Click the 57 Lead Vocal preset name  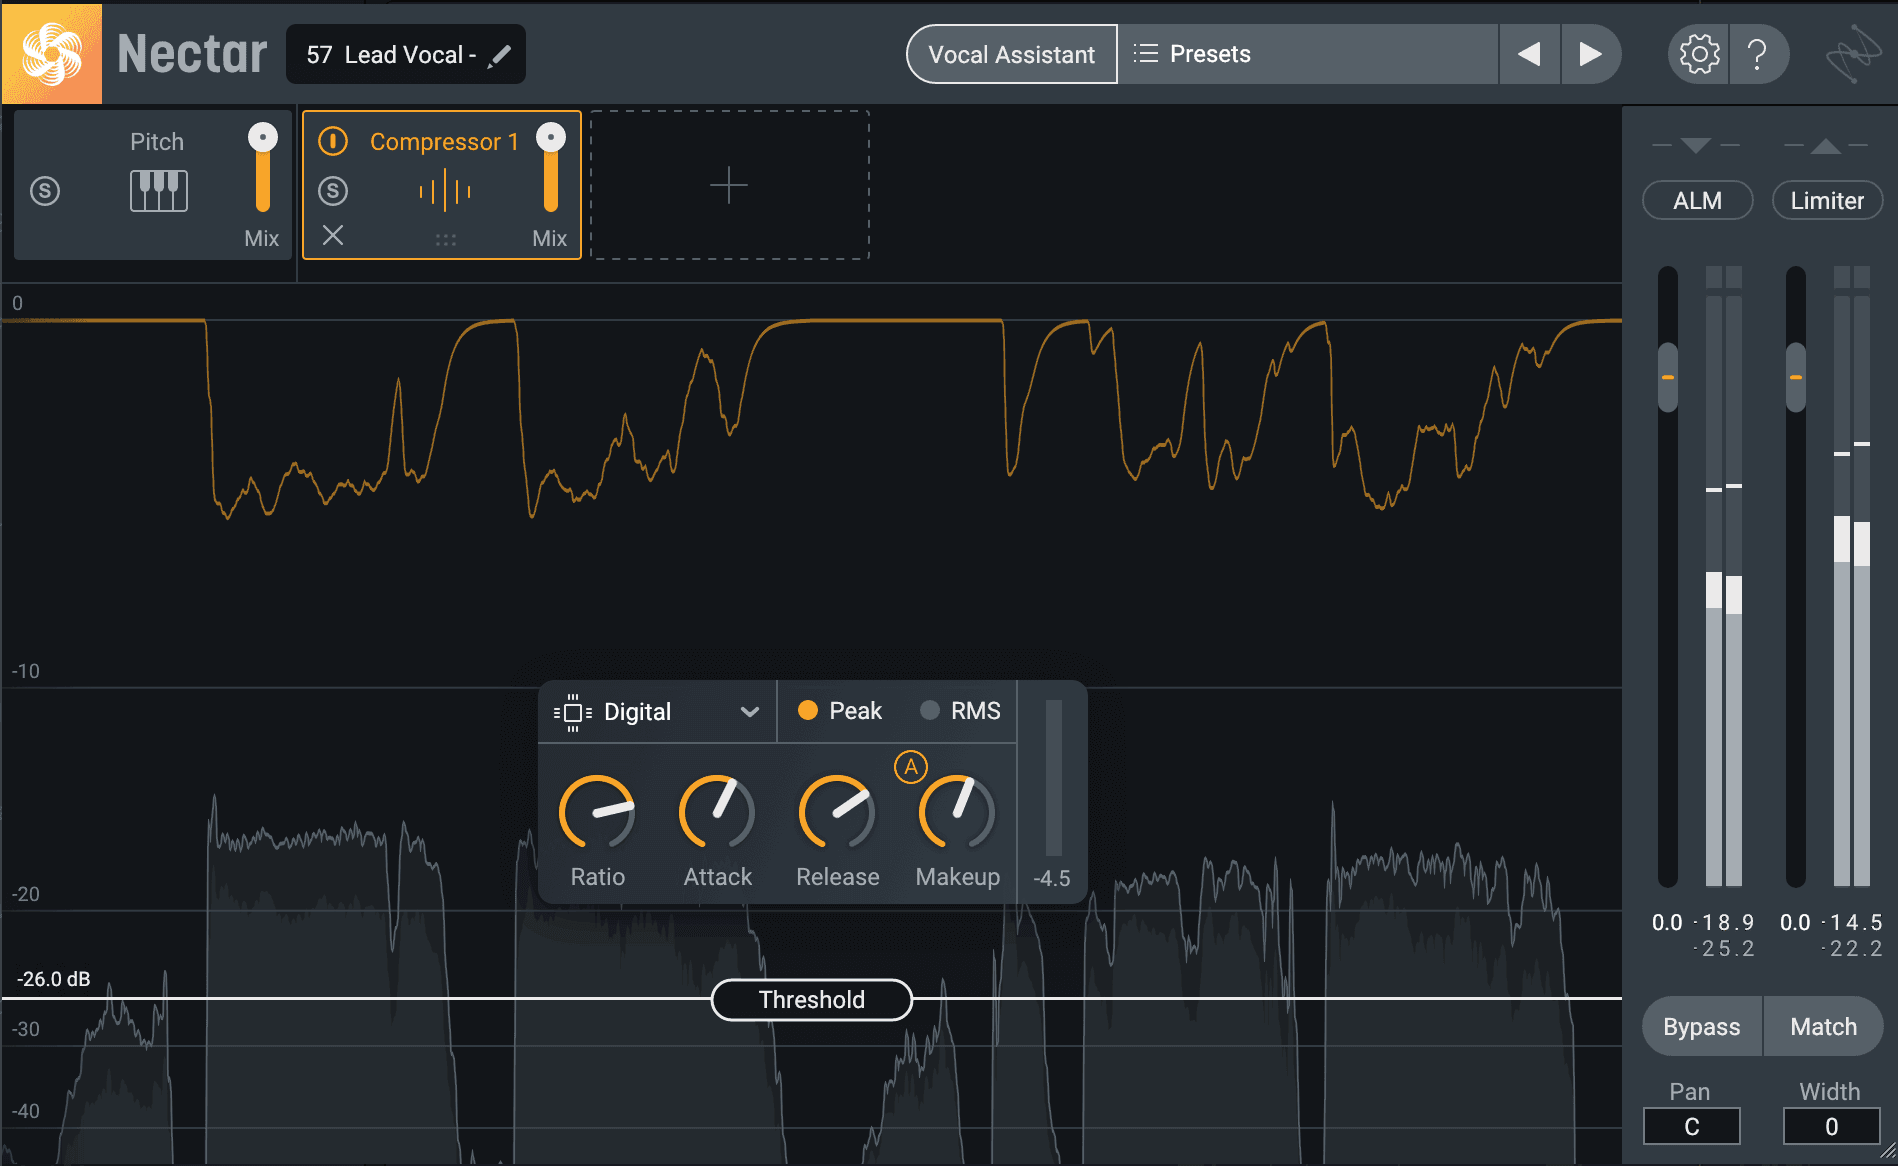[x=391, y=55]
